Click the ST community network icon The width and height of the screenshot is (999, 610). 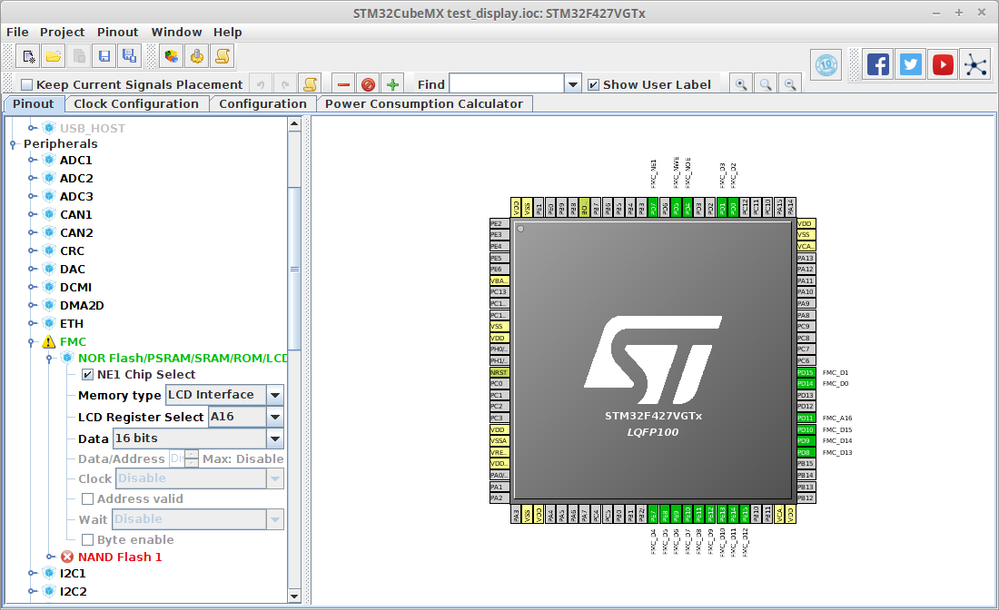(x=975, y=64)
